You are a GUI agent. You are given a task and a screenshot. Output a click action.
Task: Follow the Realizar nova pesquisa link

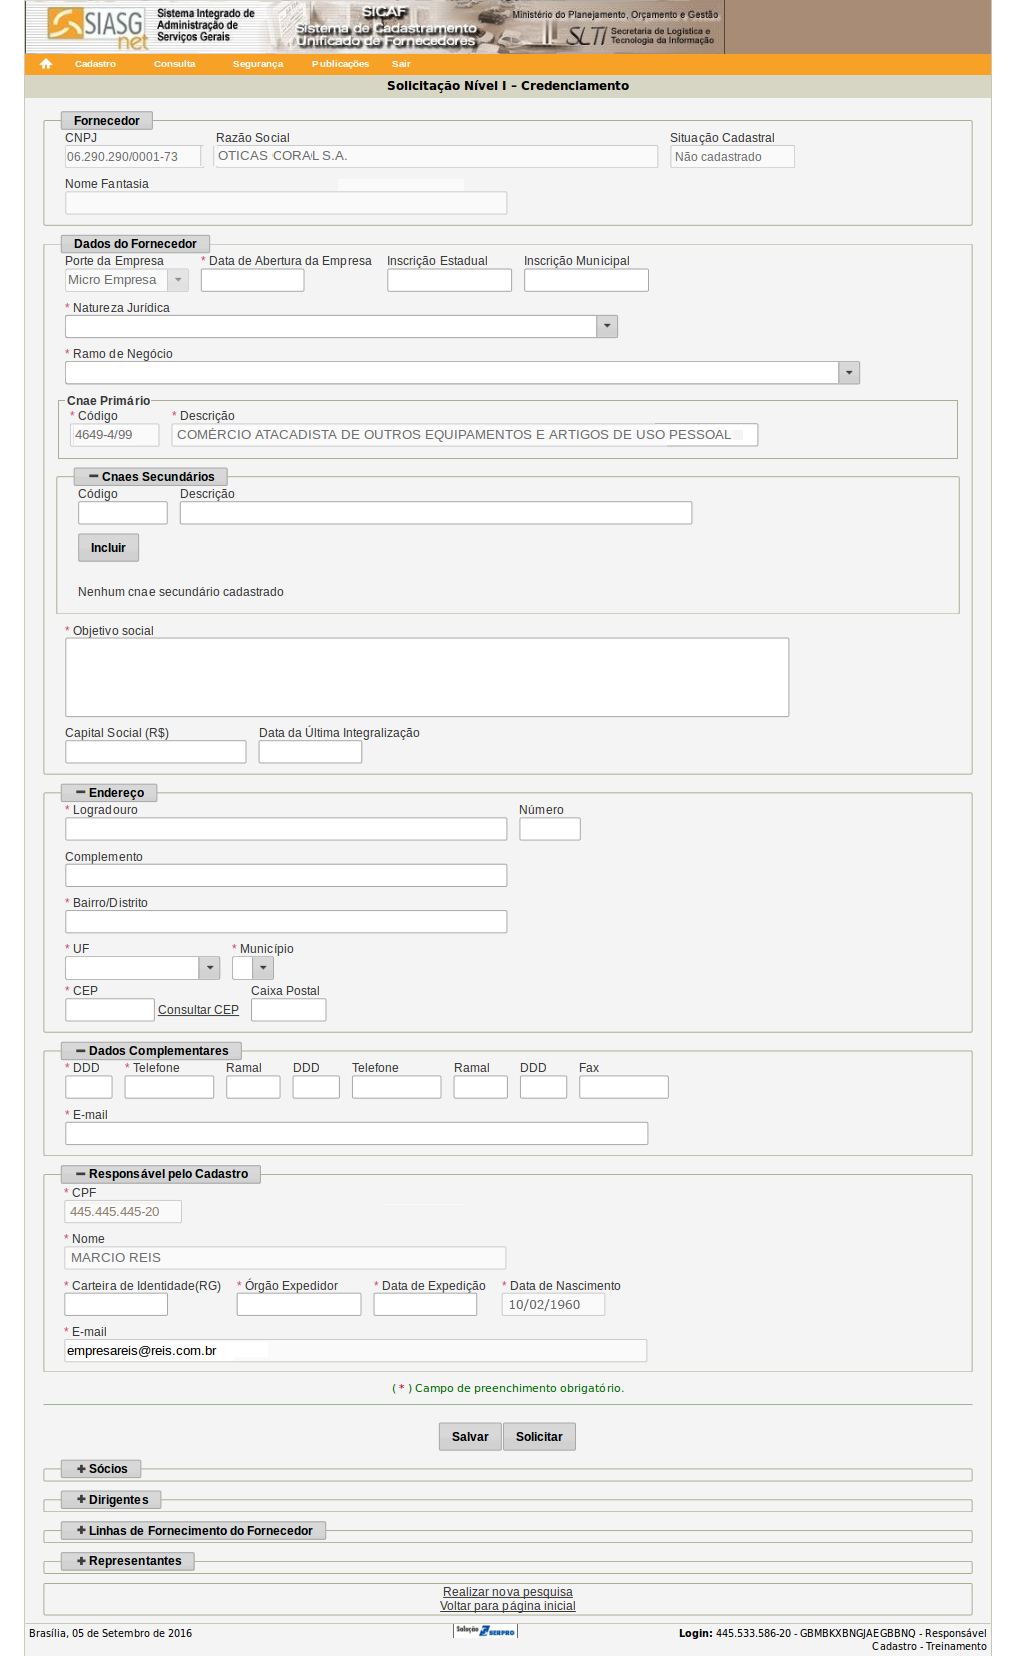[x=508, y=1592]
